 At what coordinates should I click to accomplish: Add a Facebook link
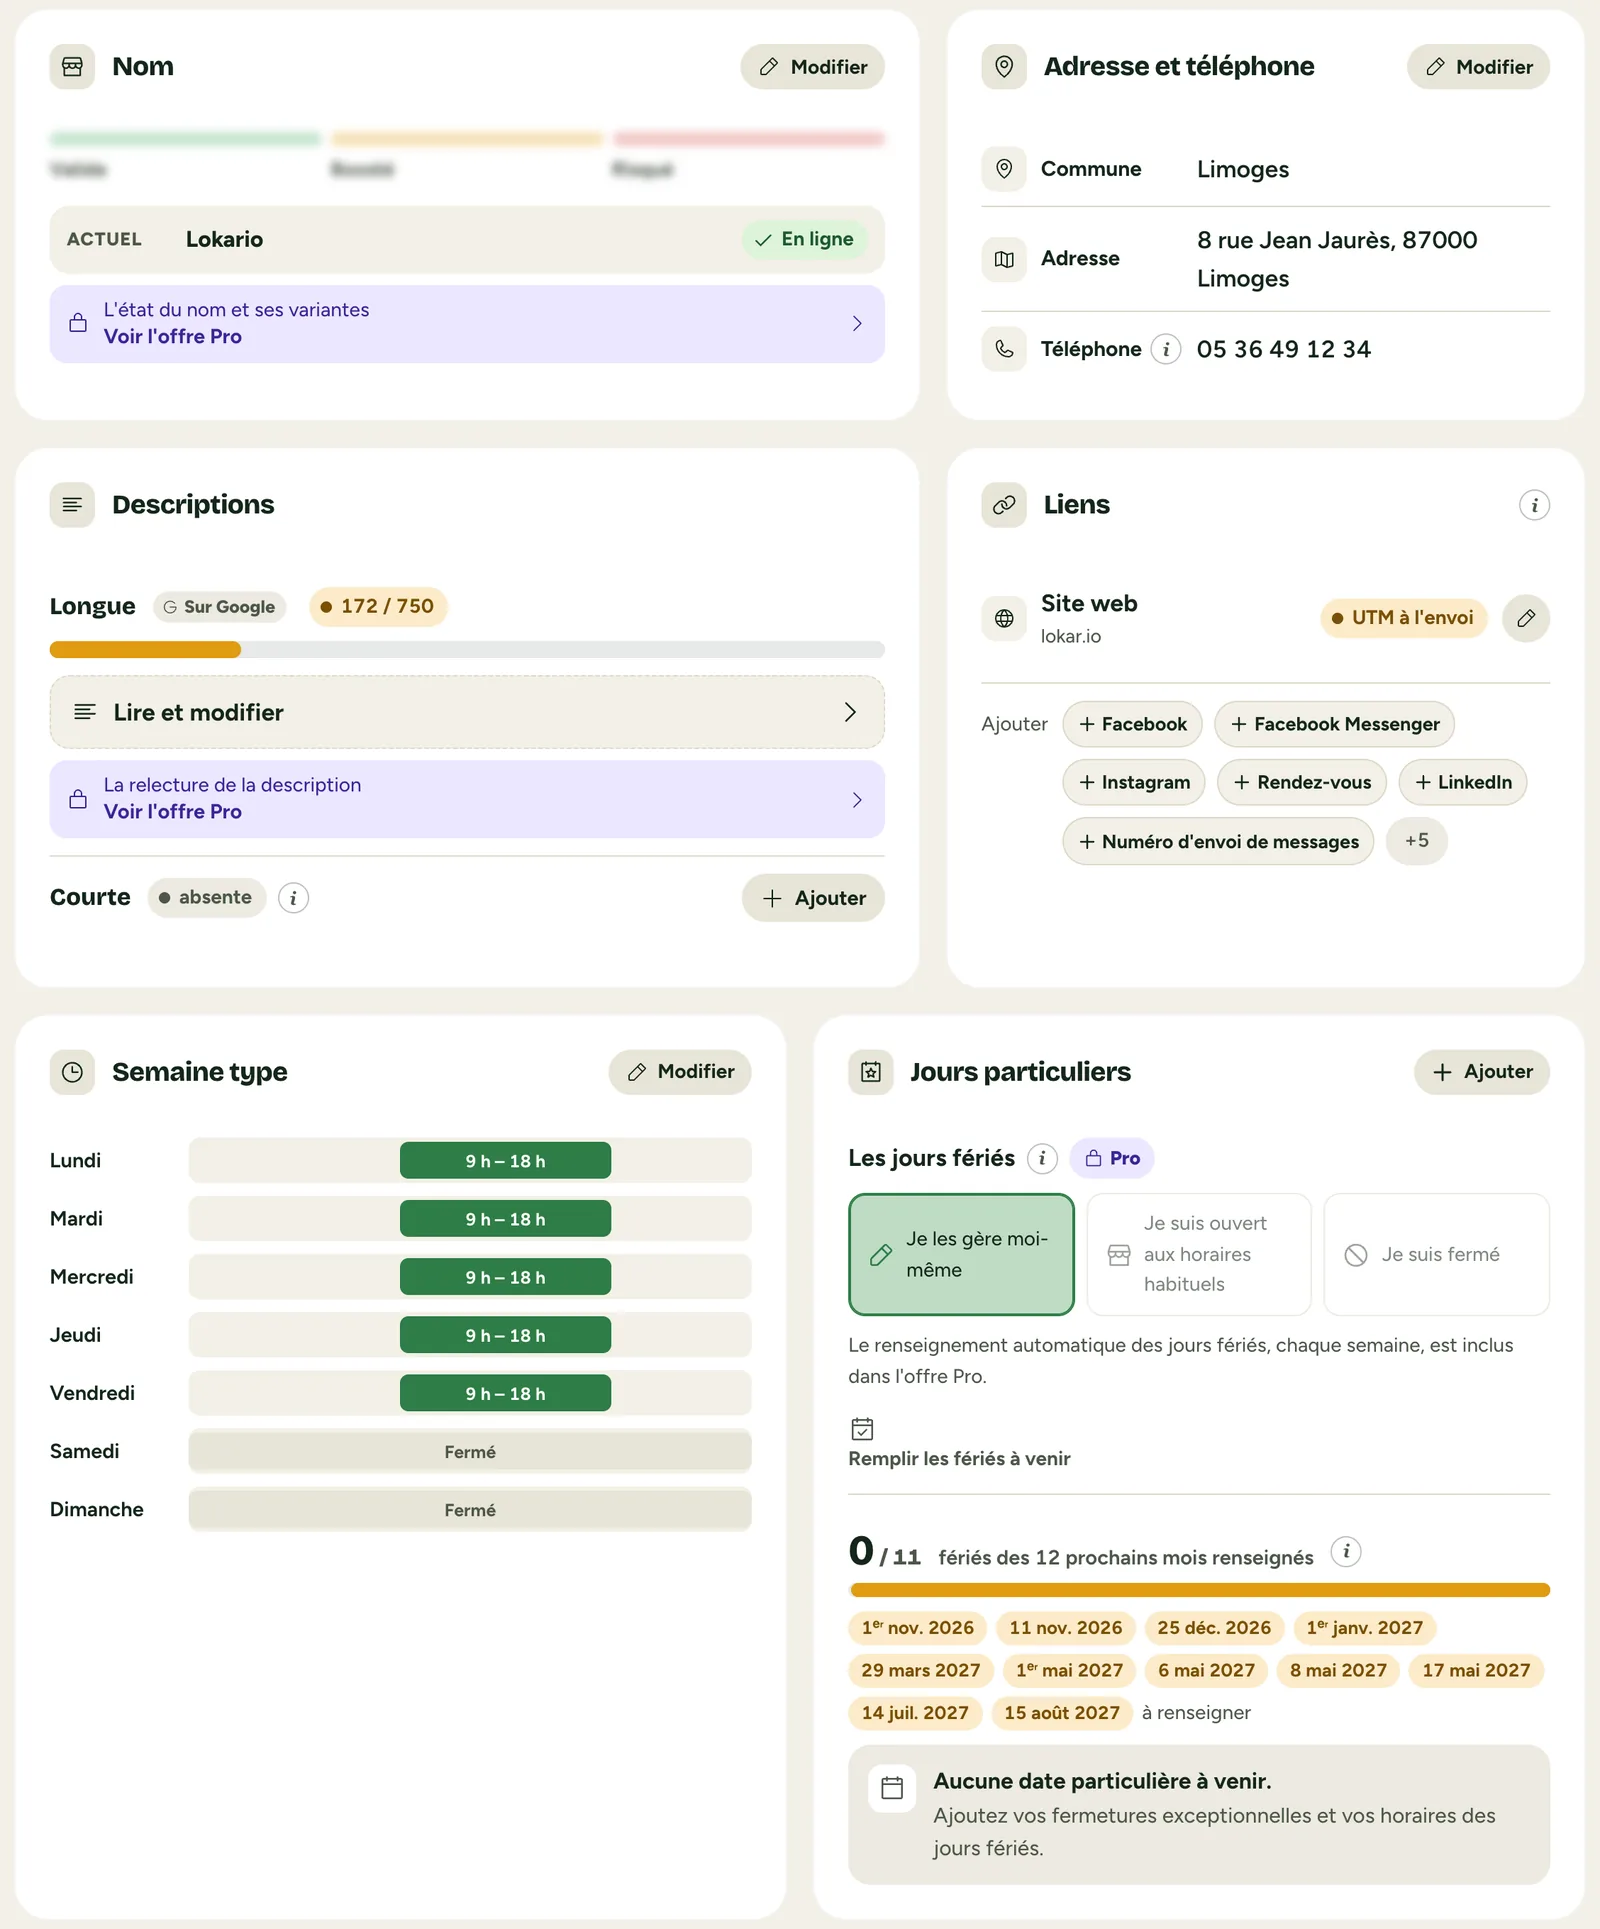pos(1132,724)
